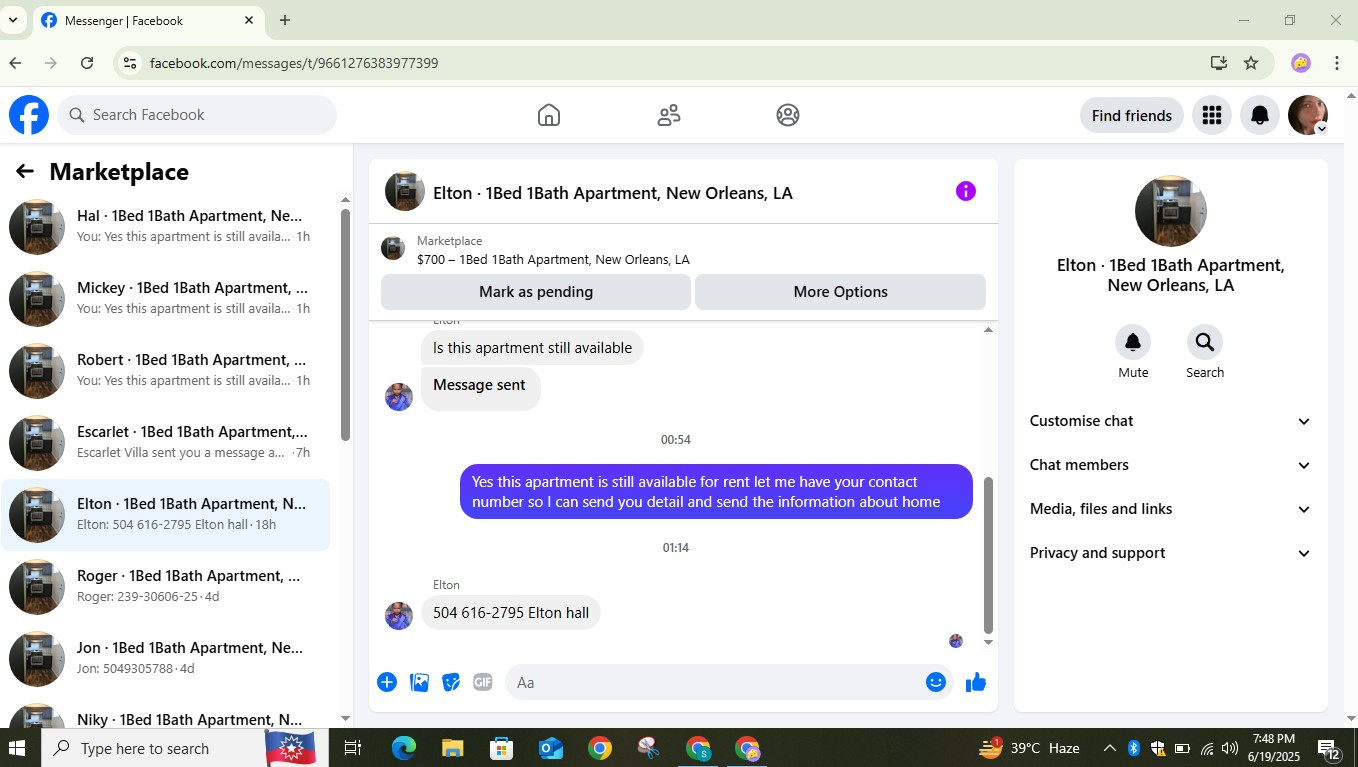Open File Explorer from the taskbar
This screenshot has height=767, width=1358.
[453, 748]
